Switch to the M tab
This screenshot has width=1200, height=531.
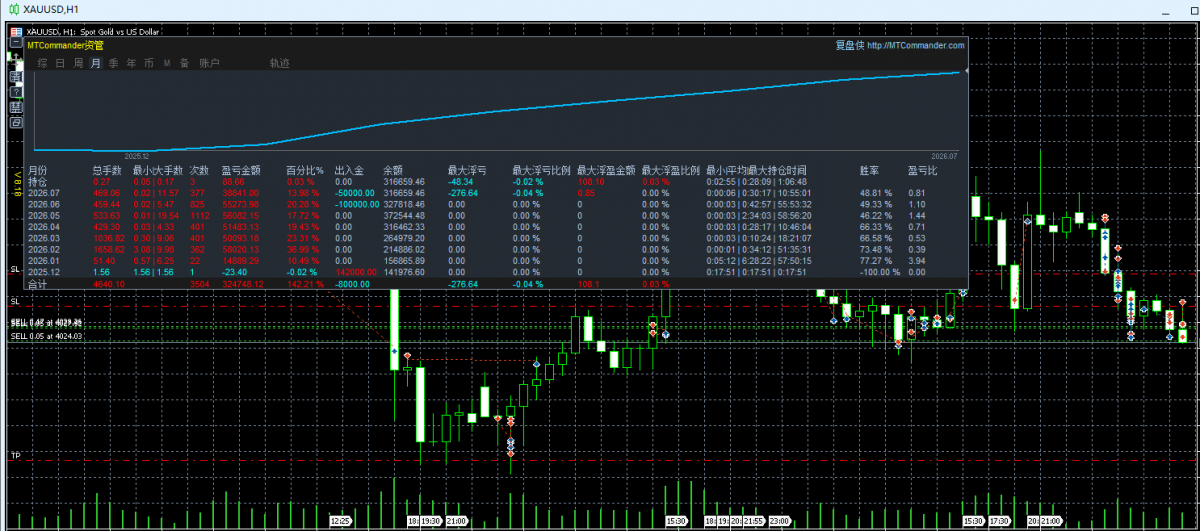[167, 63]
